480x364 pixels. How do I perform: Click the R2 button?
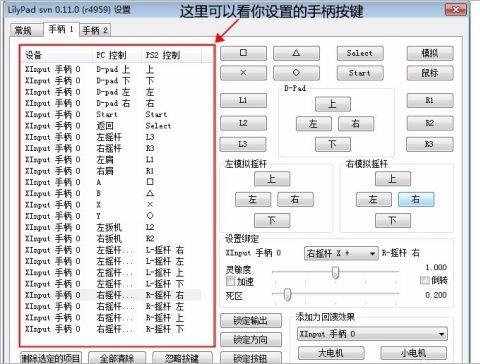(x=430, y=123)
